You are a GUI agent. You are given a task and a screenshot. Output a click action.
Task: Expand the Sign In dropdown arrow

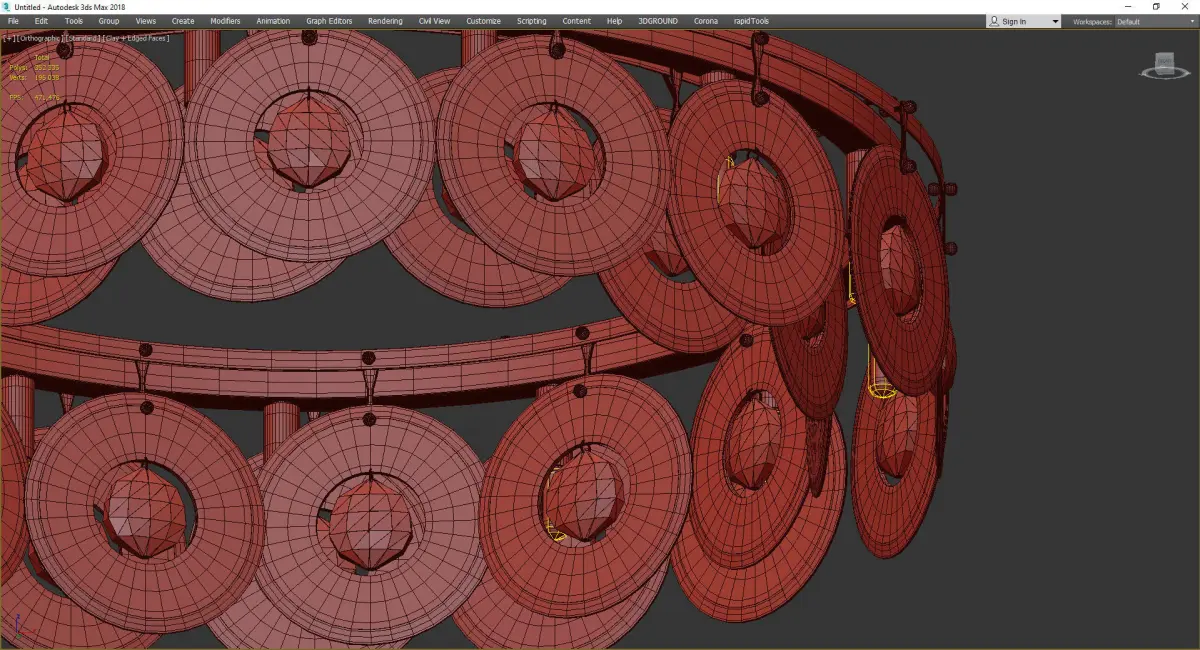pos(1055,21)
